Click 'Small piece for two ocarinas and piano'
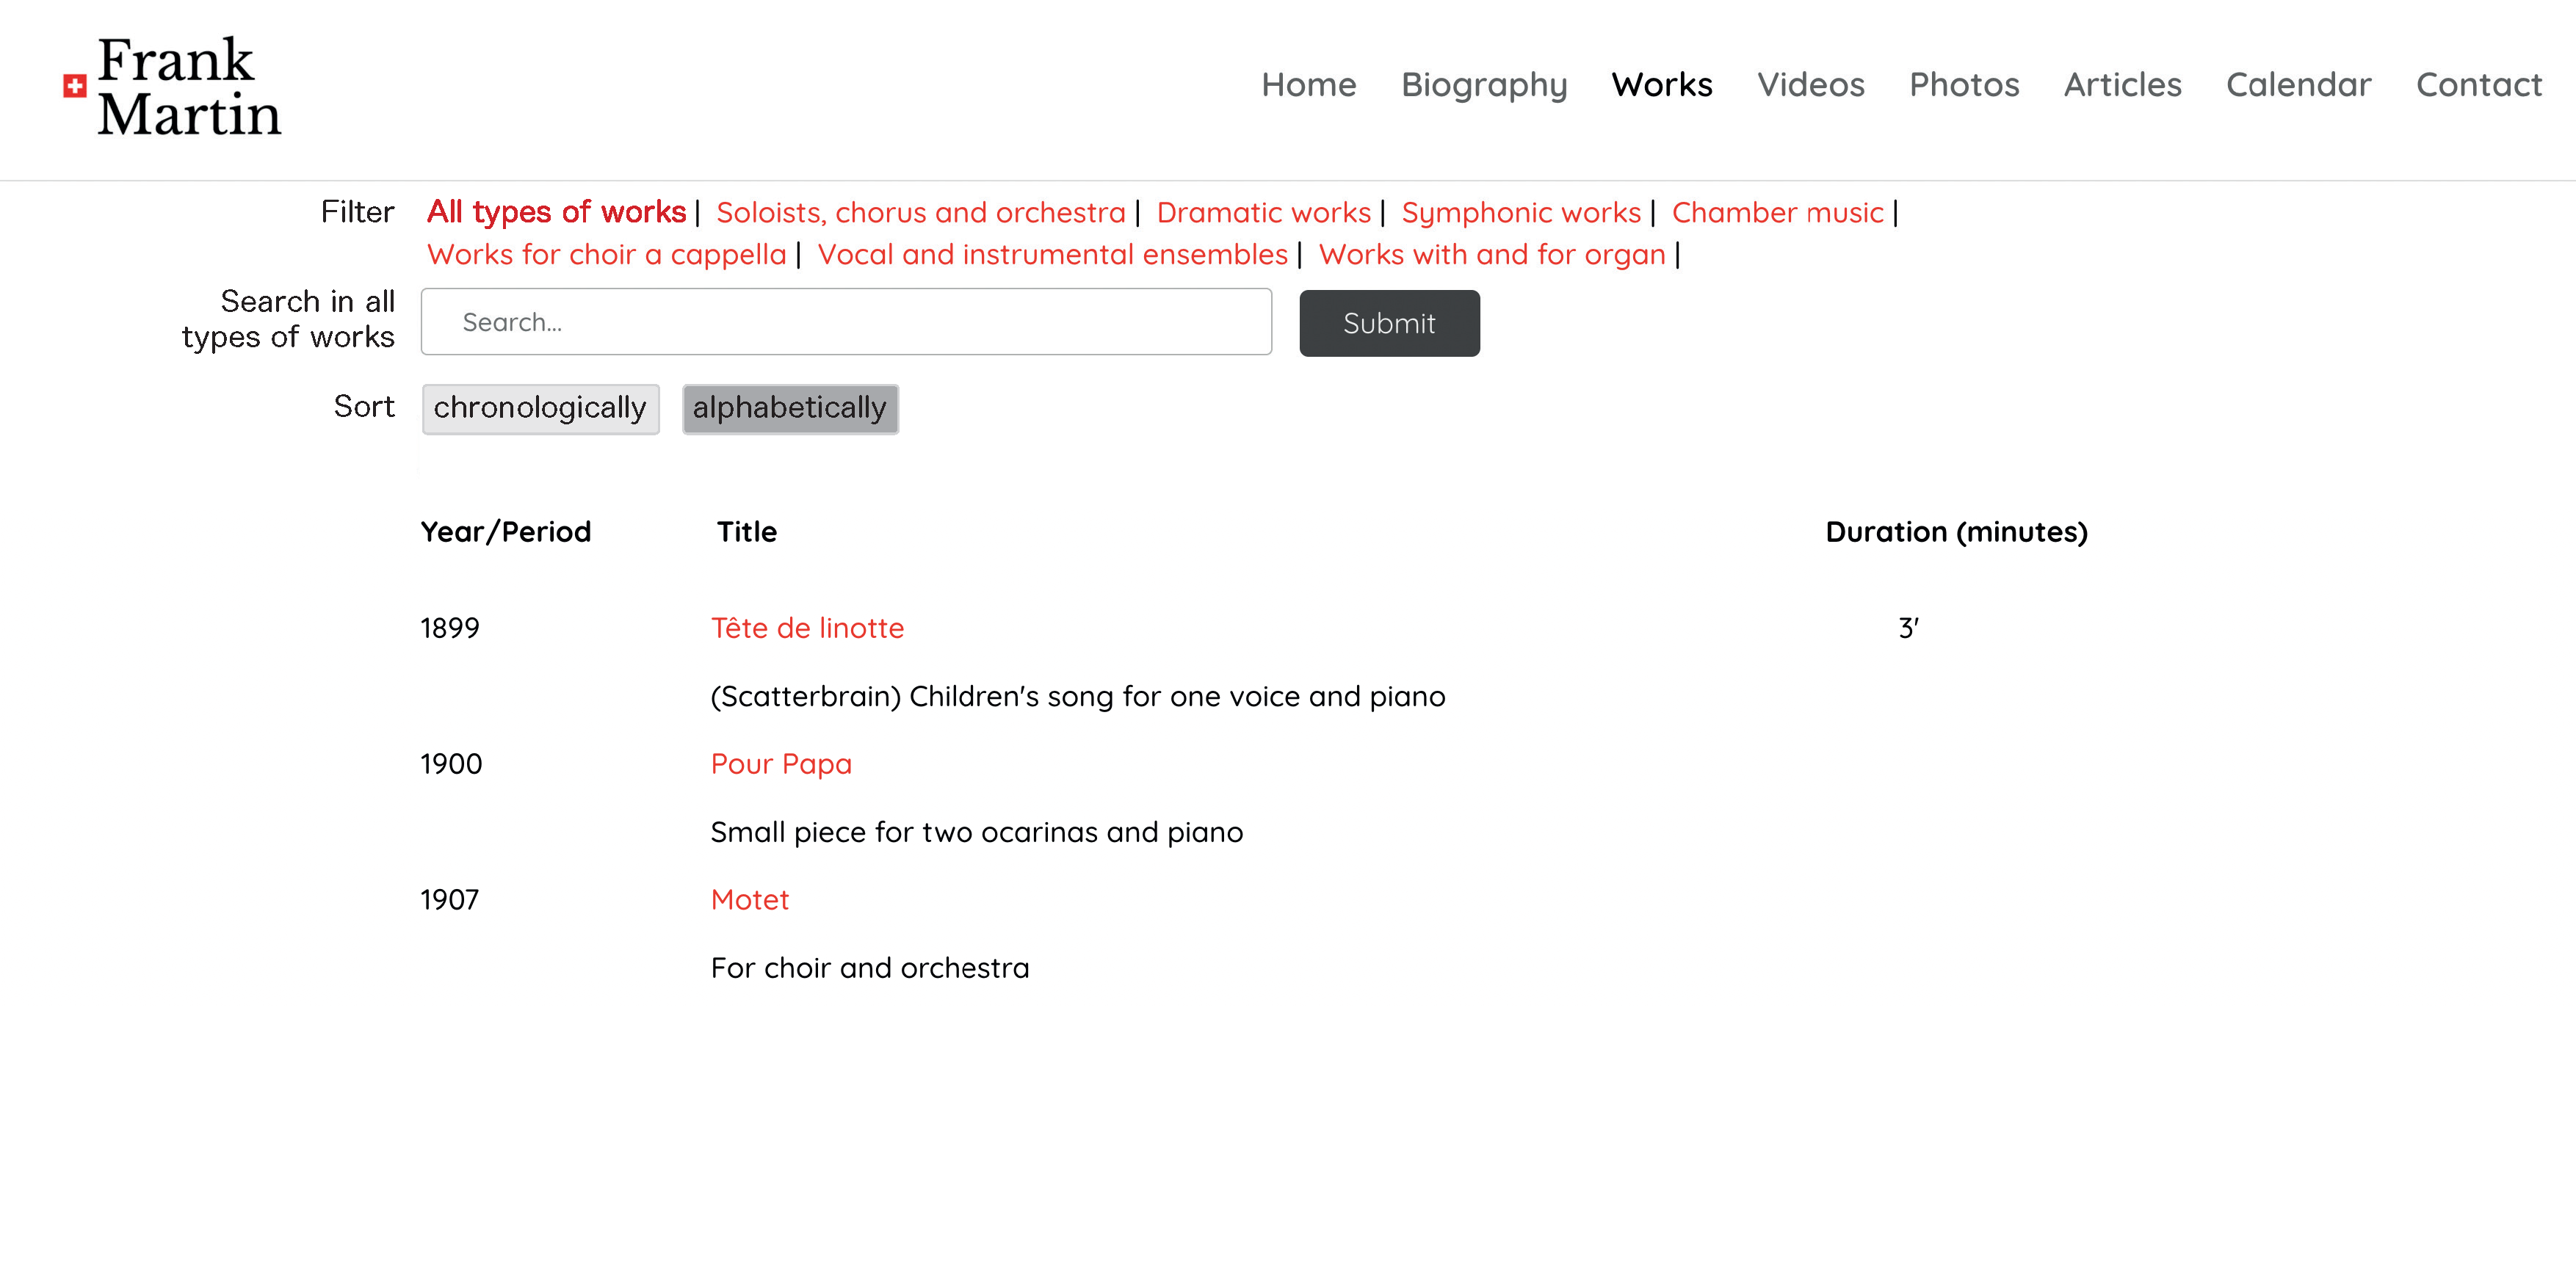The height and width of the screenshot is (1284, 2576). pos(976,832)
